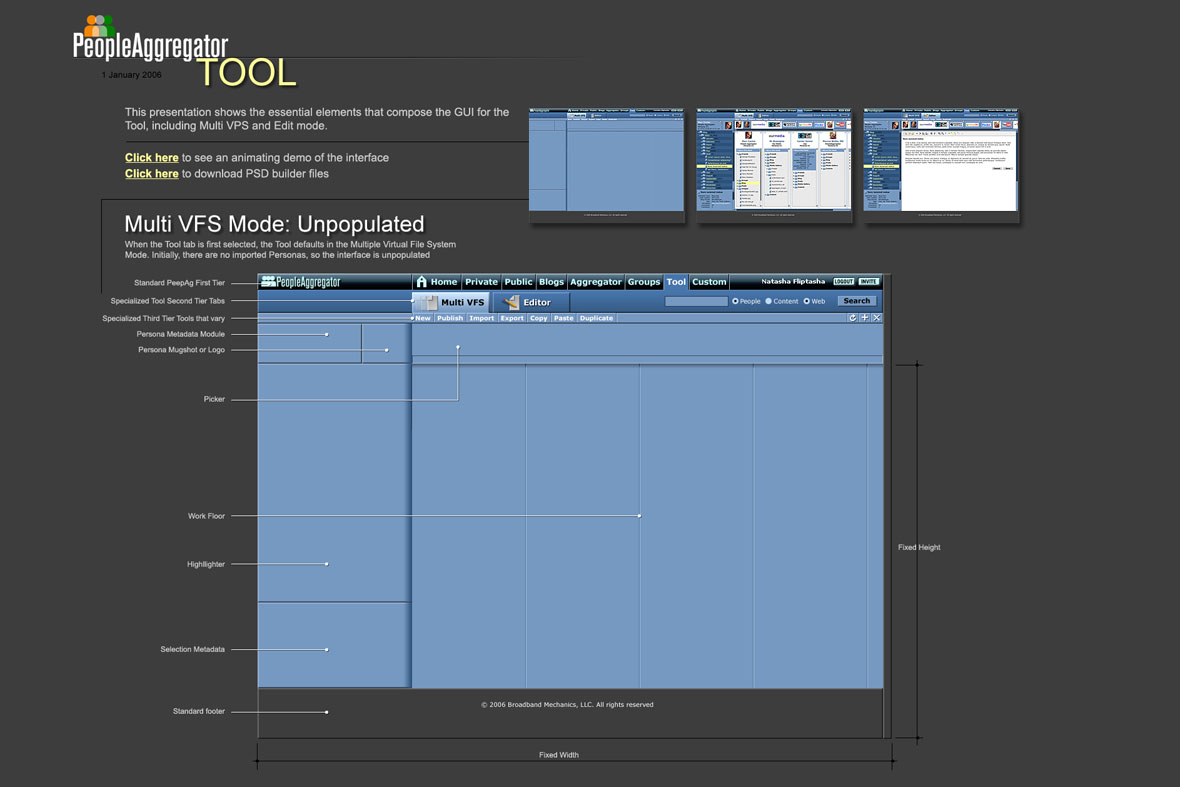Click the heading "Multi VFS Mode: Unpopulated"

click(x=275, y=224)
